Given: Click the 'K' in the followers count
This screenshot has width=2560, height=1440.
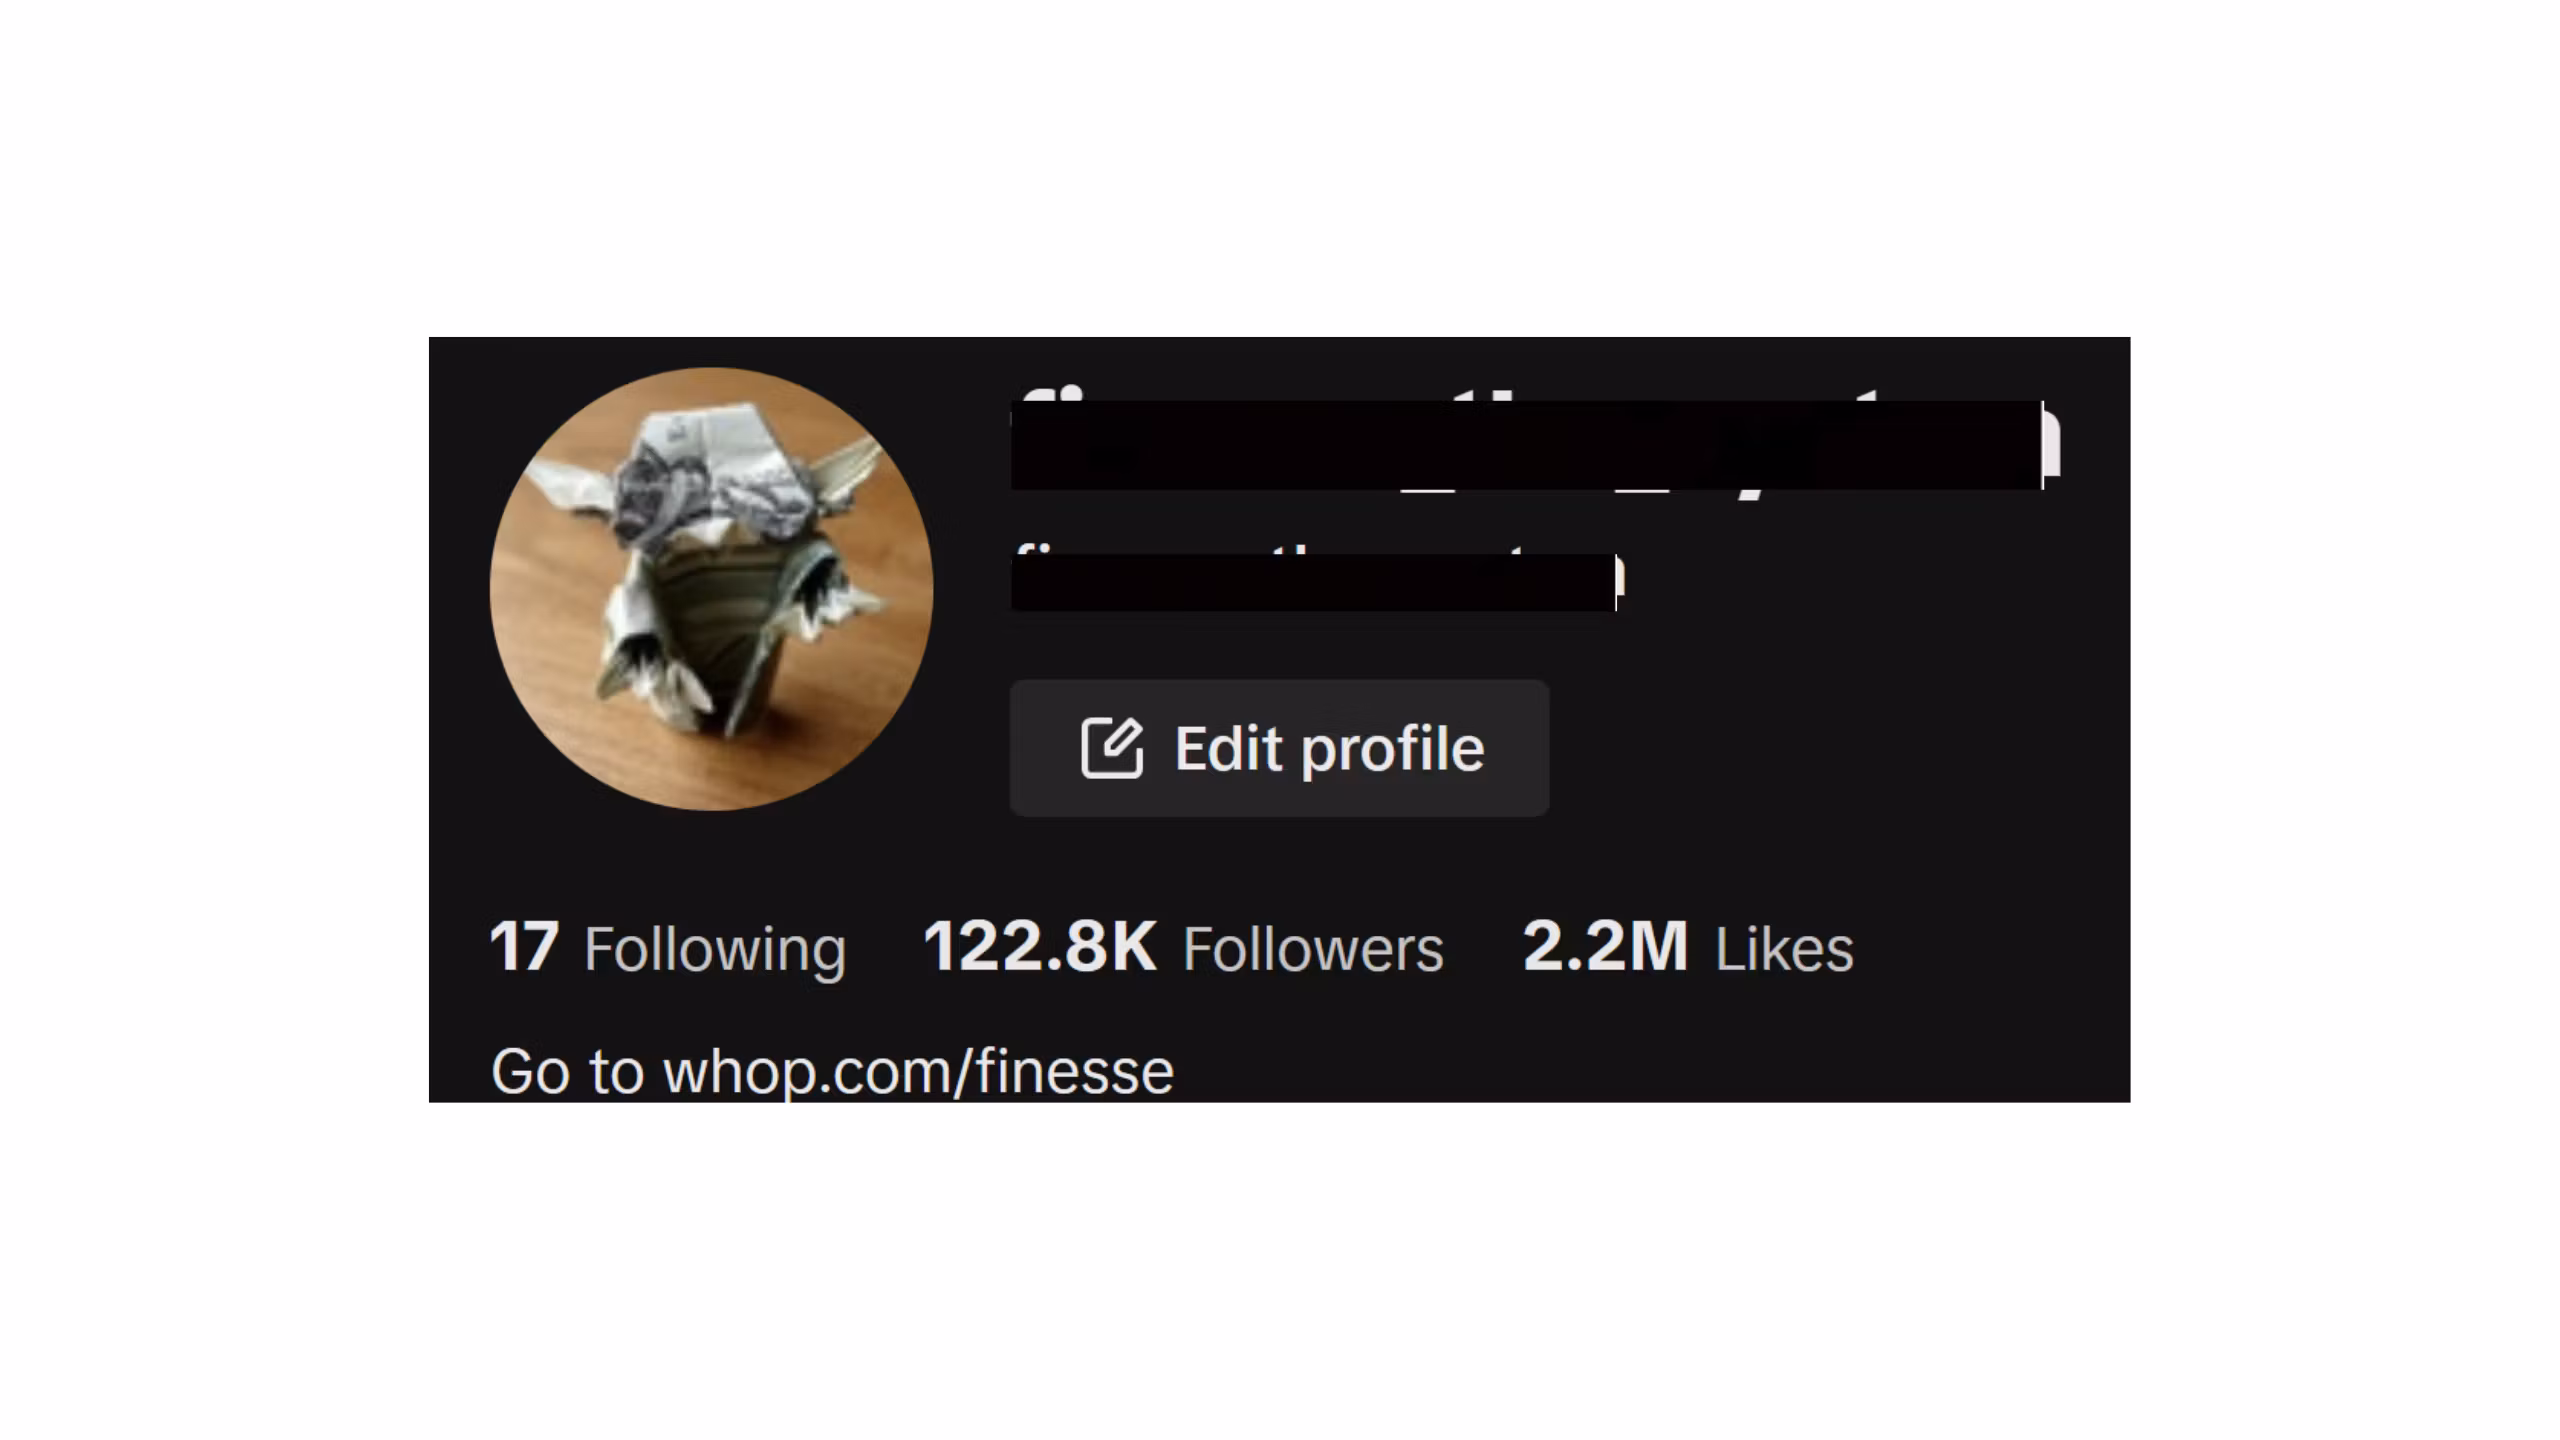Looking at the screenshot, I should [x=1133, y=947].
